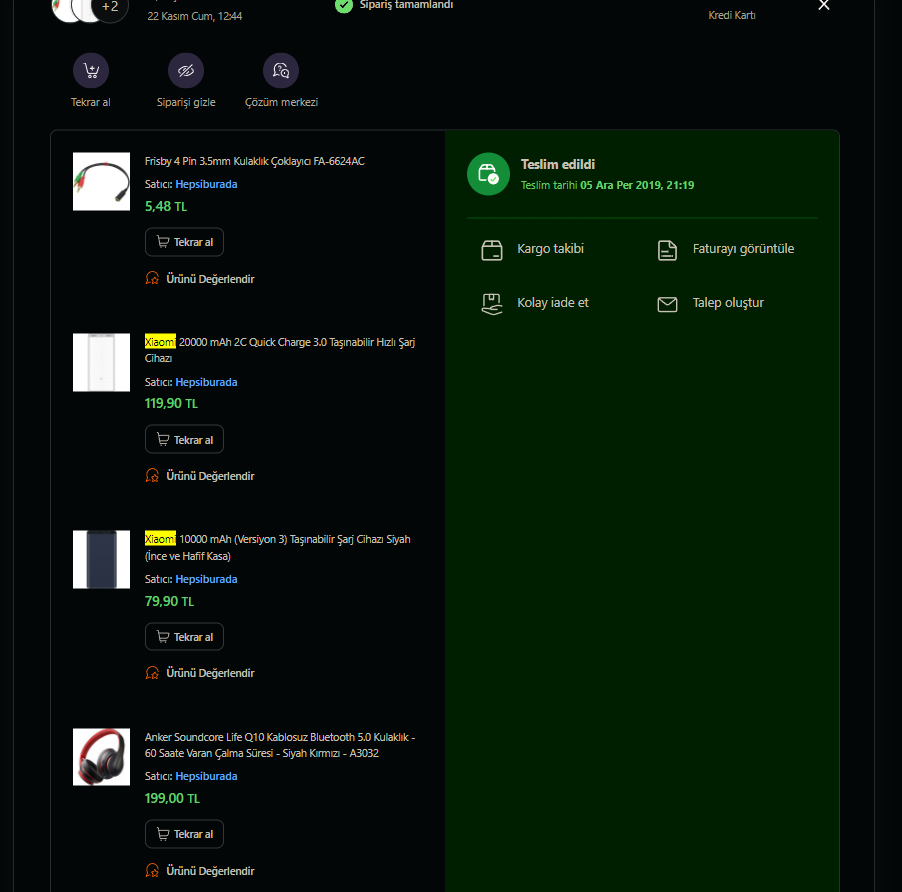Rebuy the Xiaomi 20000 mAh powerbank

184,439
